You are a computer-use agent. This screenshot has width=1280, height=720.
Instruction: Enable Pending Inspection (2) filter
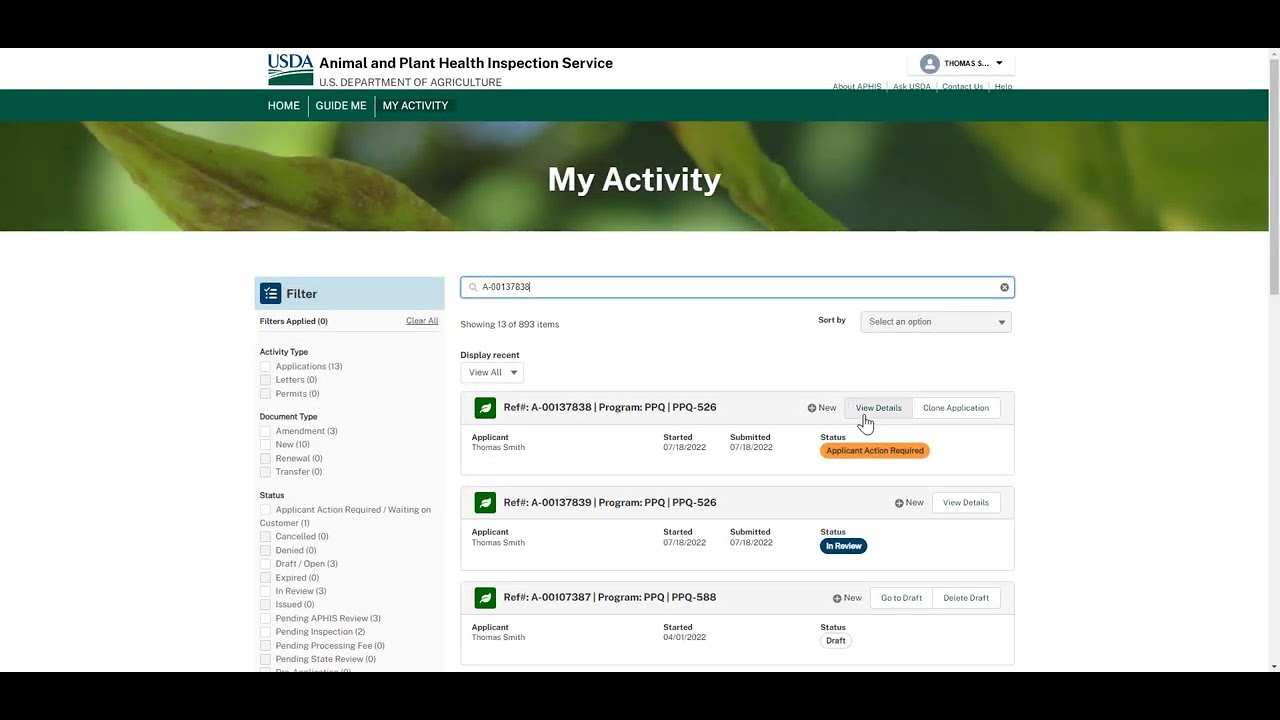click(x=265, y=633)
